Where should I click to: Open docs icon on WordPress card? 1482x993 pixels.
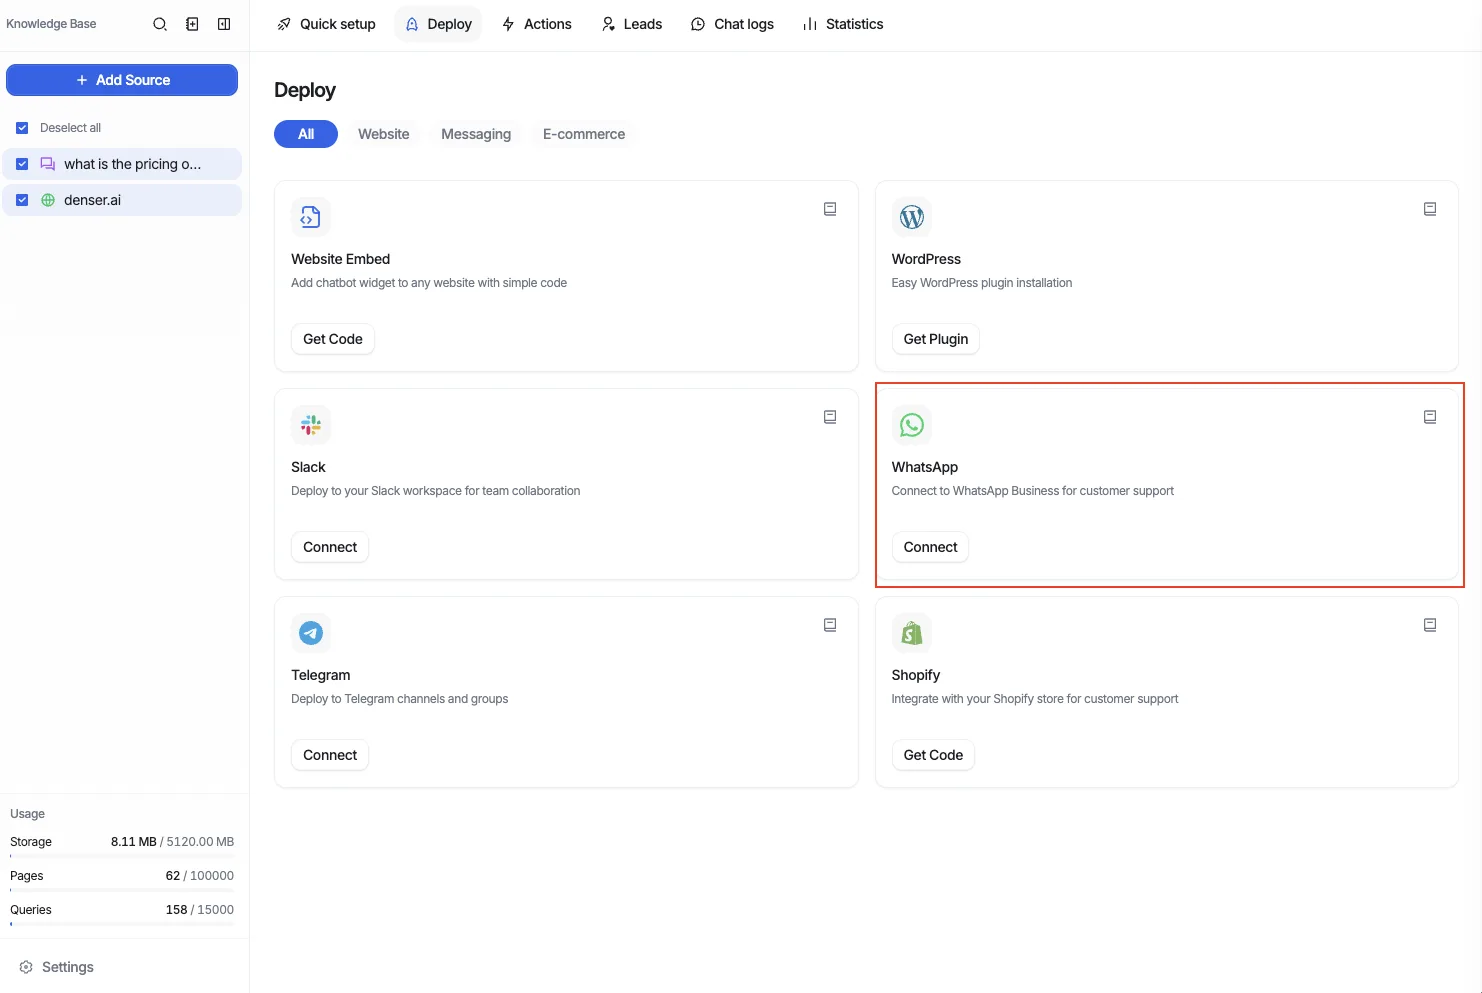coord(1430,209)
